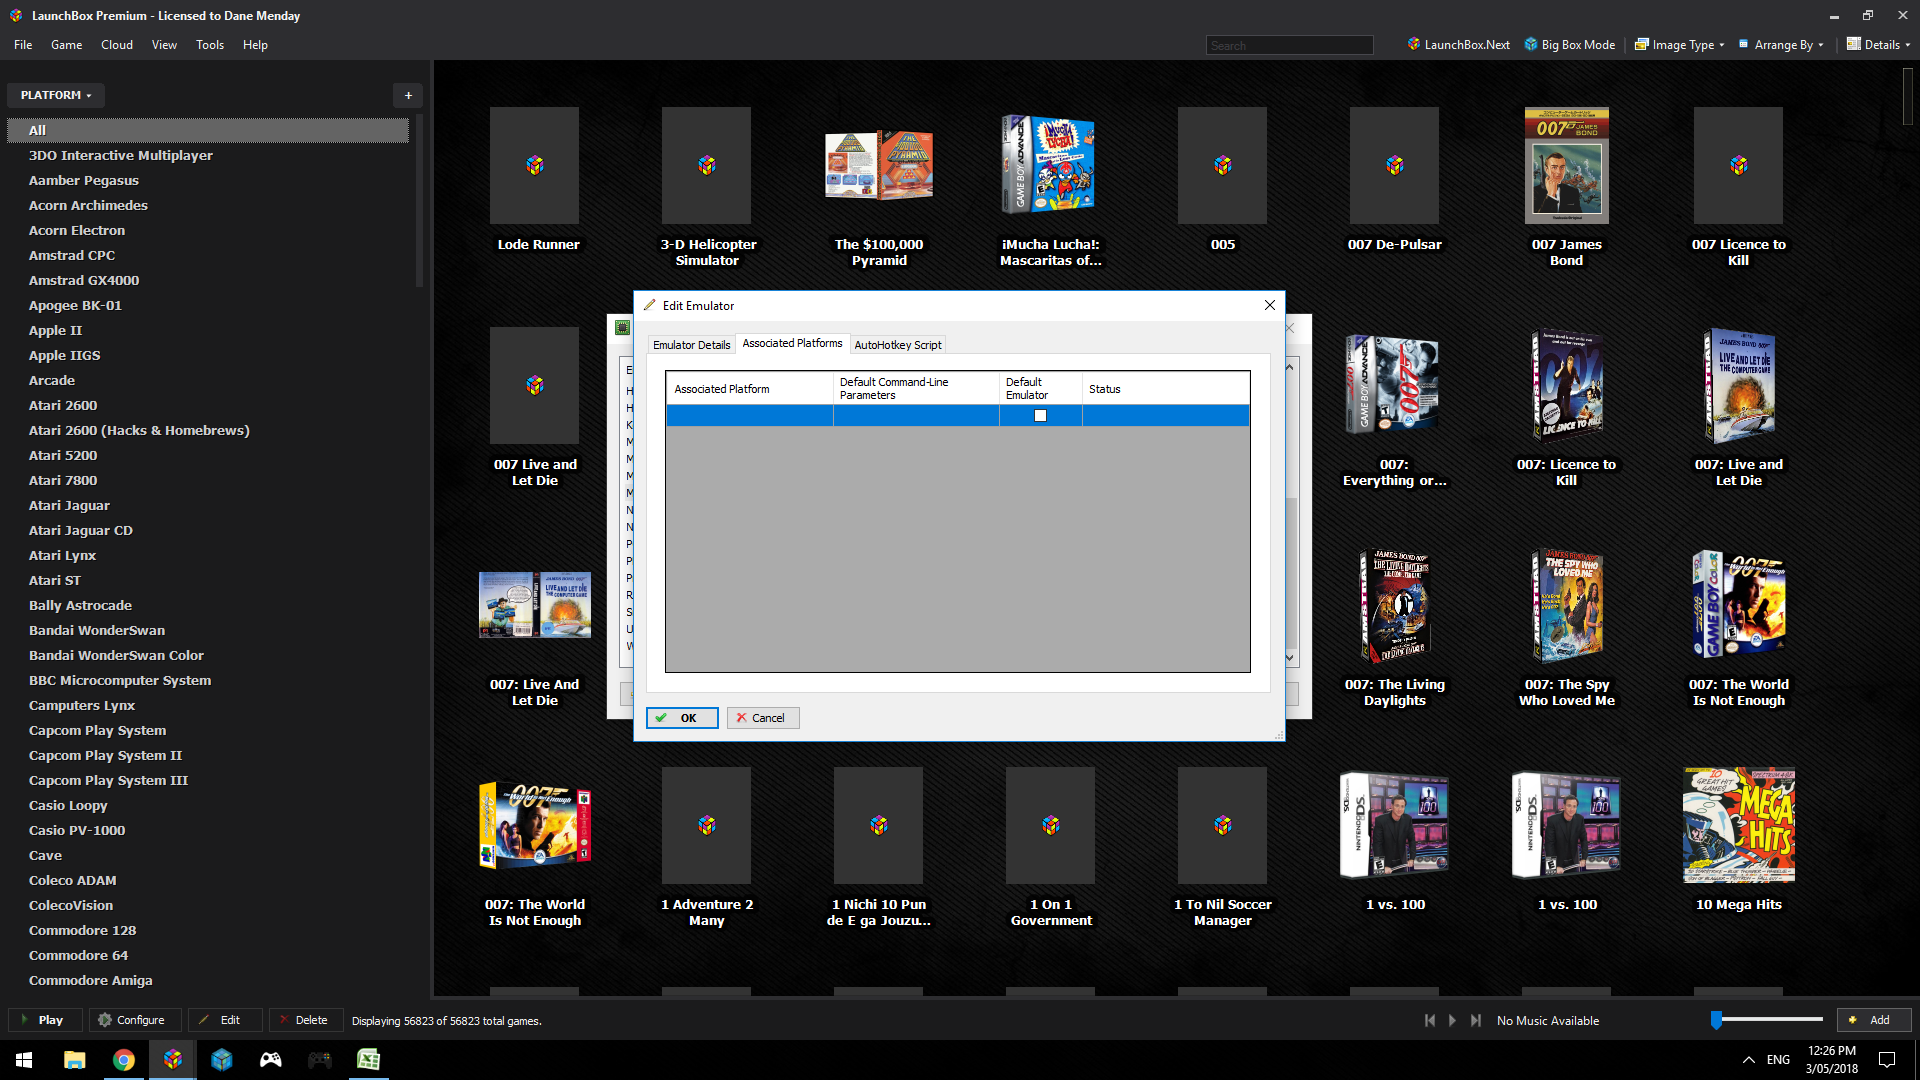Screen dimensions: 1920x1080
Task: Select the All platform entry
Action: click(208, 130)
